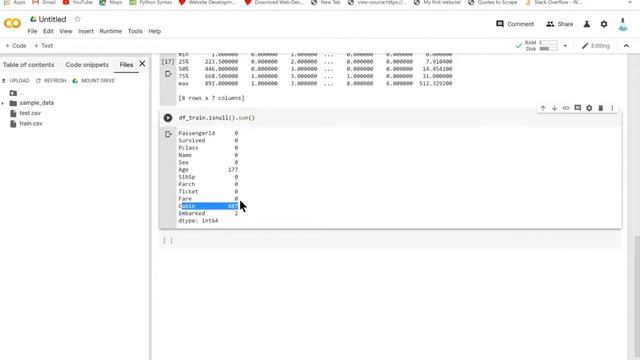Add comment to the cell
The height and width of the screenshot is (360, 640).
(578, 108)
